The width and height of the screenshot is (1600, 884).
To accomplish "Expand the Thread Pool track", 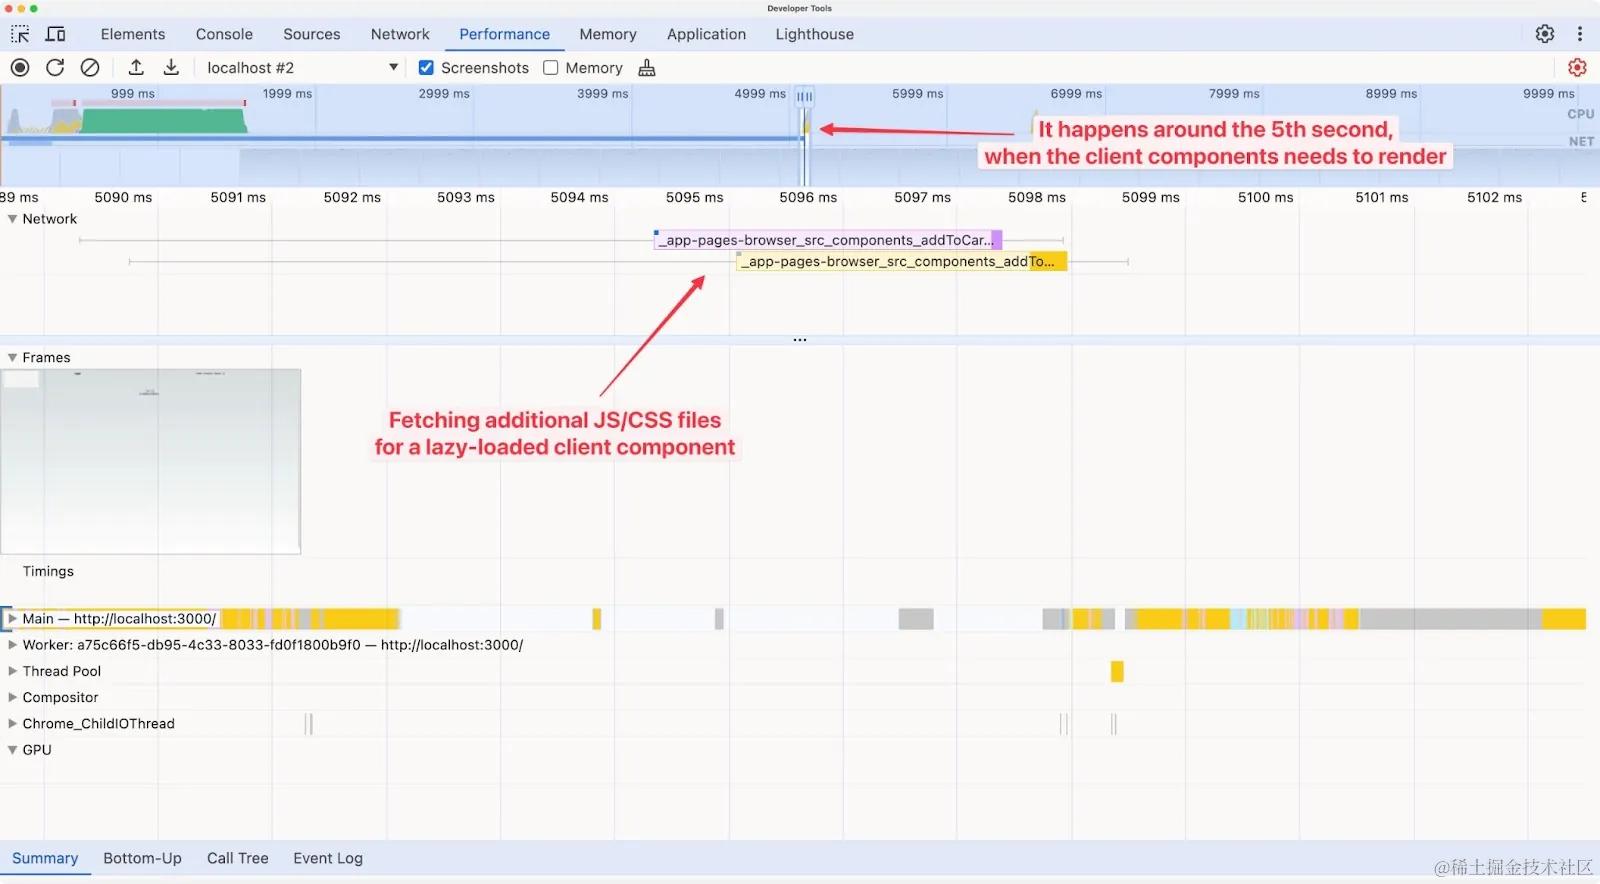I will 12,671.
